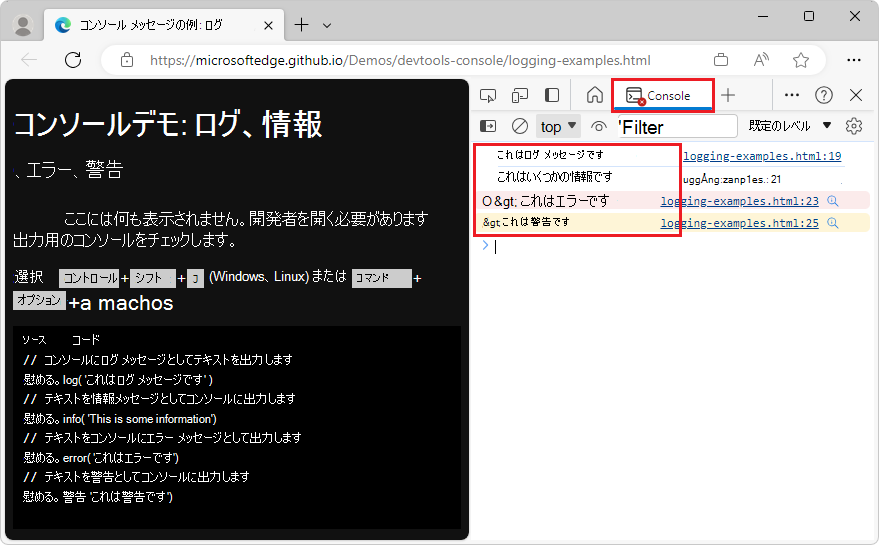This screenshot has width=879, height=545.
Task: Open Customize DevTools ellipsis menu
Action: [792, 95]
